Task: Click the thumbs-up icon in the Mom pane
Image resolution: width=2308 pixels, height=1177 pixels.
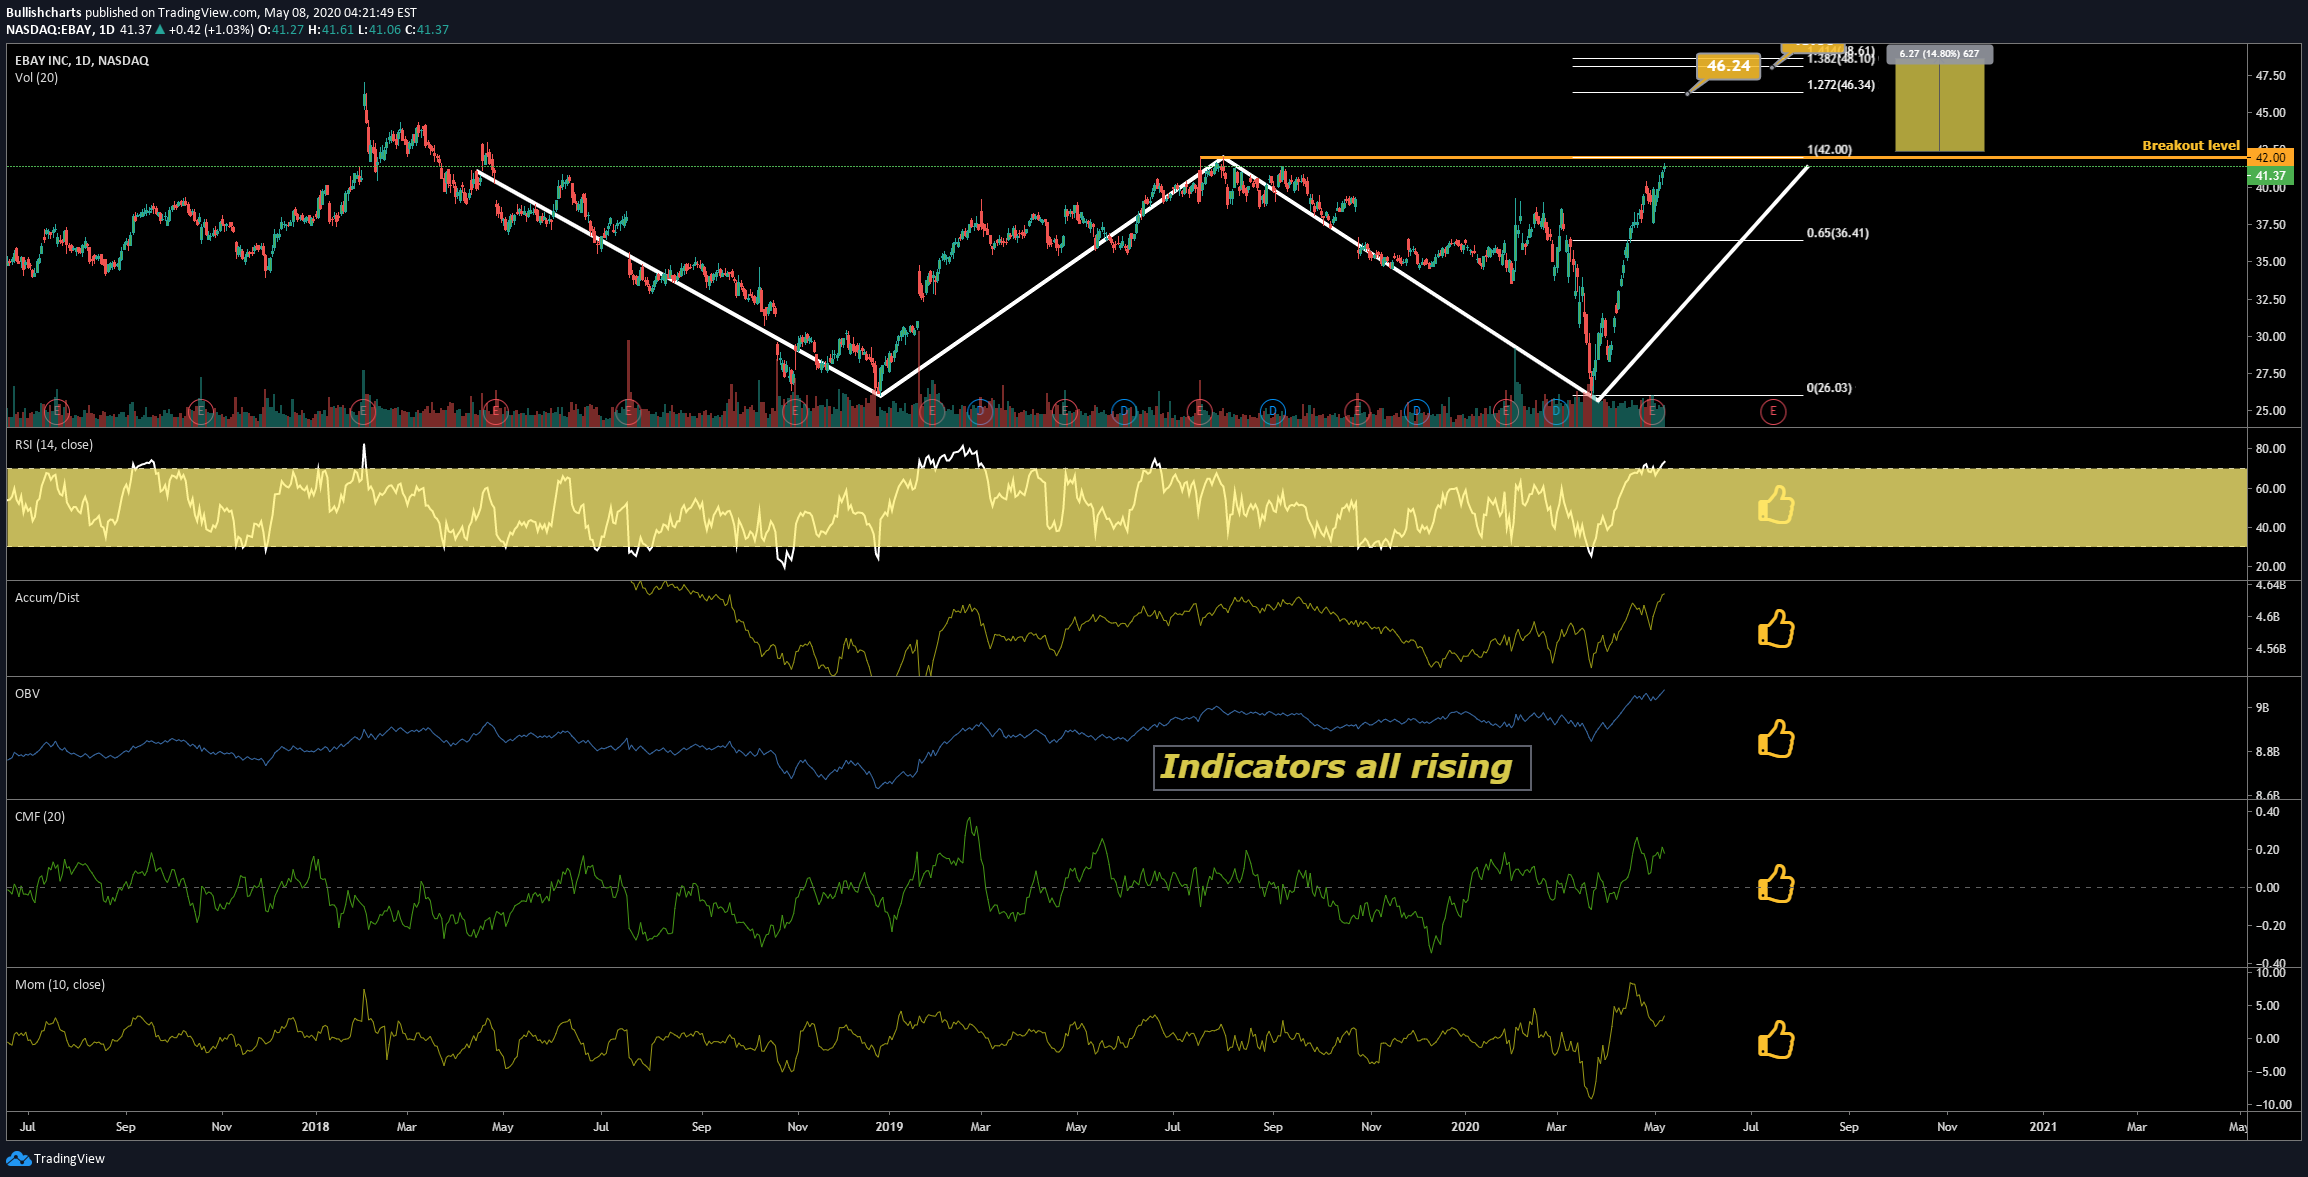Action: click(x=1776, y=1040)
